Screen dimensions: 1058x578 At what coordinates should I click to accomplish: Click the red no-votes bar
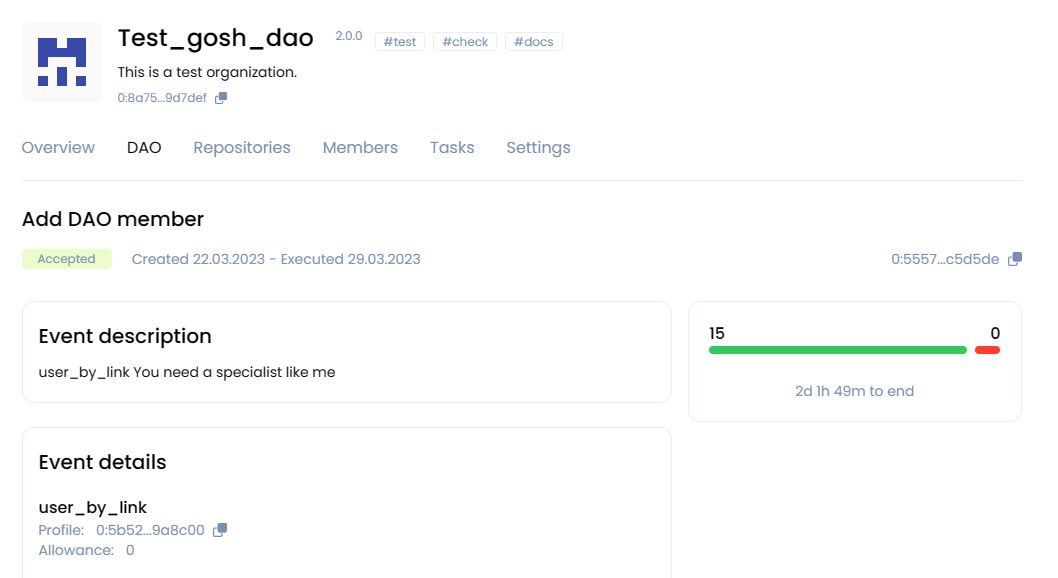coord(987,350)
